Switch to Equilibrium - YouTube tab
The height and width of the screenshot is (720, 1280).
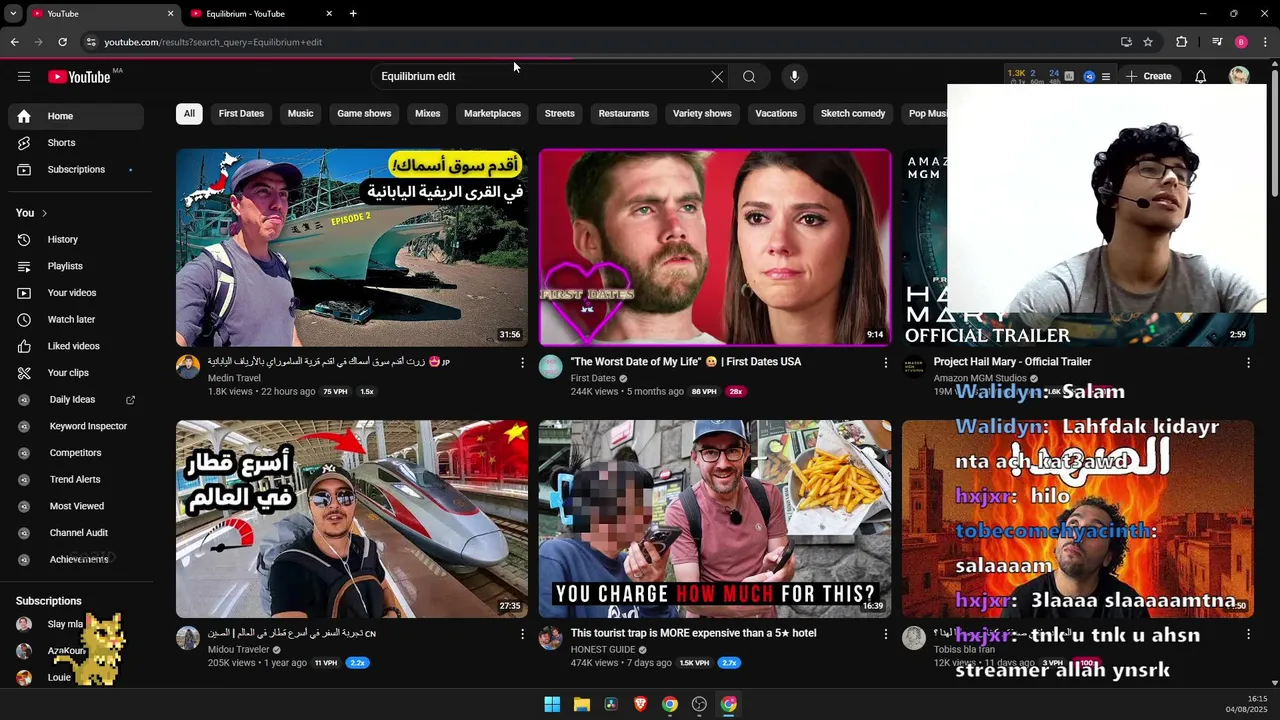point(261,14)
